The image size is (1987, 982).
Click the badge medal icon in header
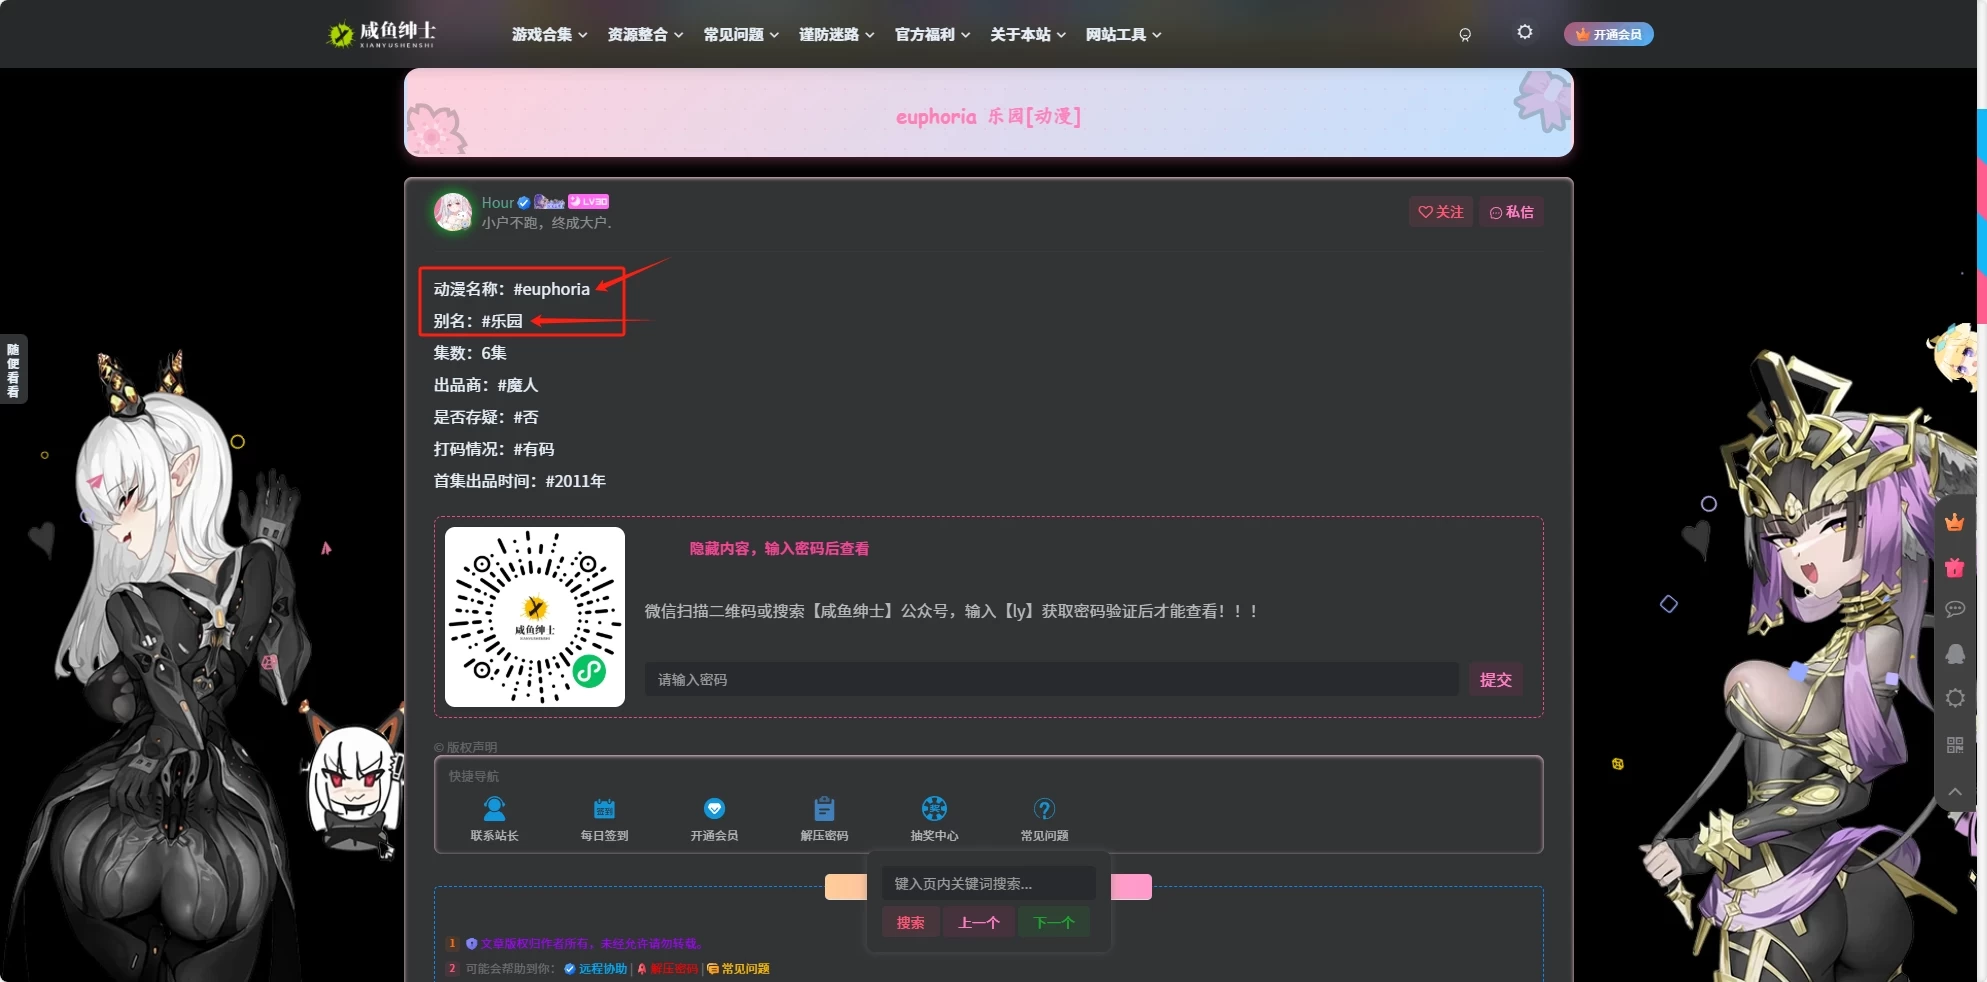coord(1465,35)
